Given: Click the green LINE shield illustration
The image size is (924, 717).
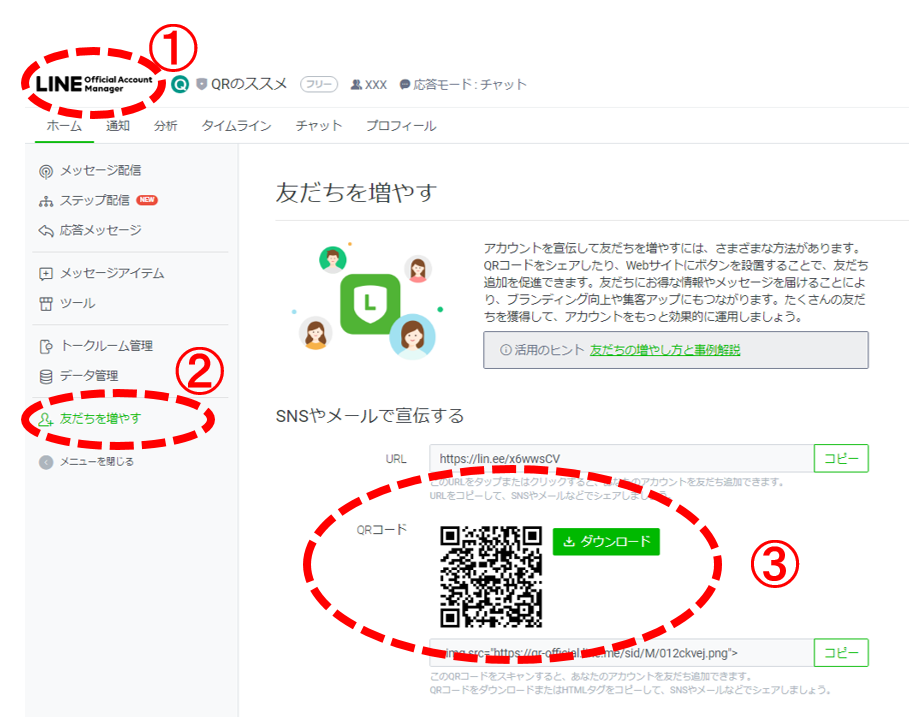Looking at the screenshot, I should coord(370,303).
